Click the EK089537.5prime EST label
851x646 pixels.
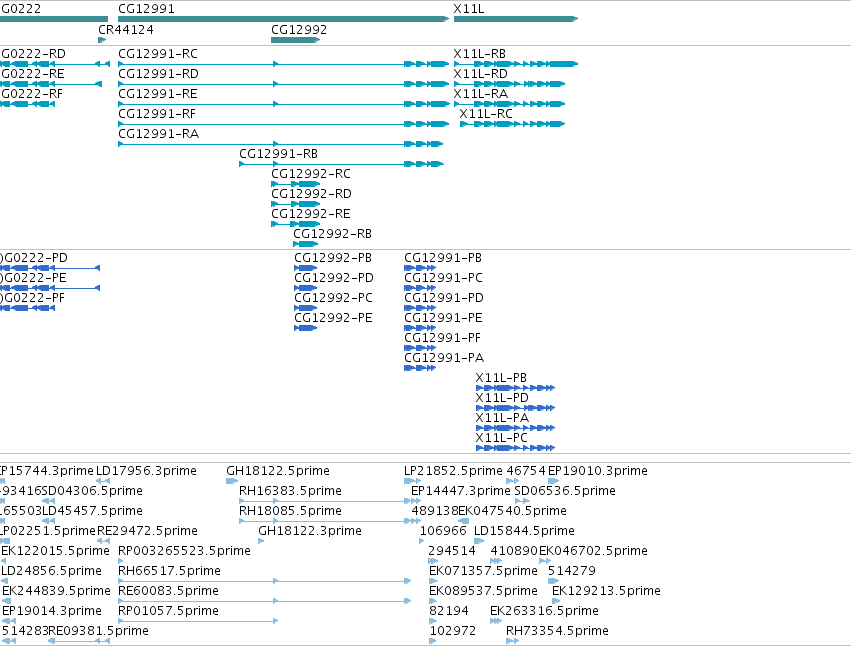point(483,592)
